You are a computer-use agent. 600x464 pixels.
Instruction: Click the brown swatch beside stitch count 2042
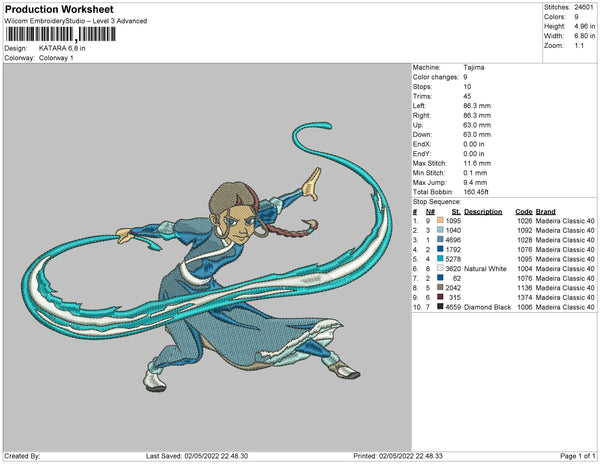[x=440, y=287]
